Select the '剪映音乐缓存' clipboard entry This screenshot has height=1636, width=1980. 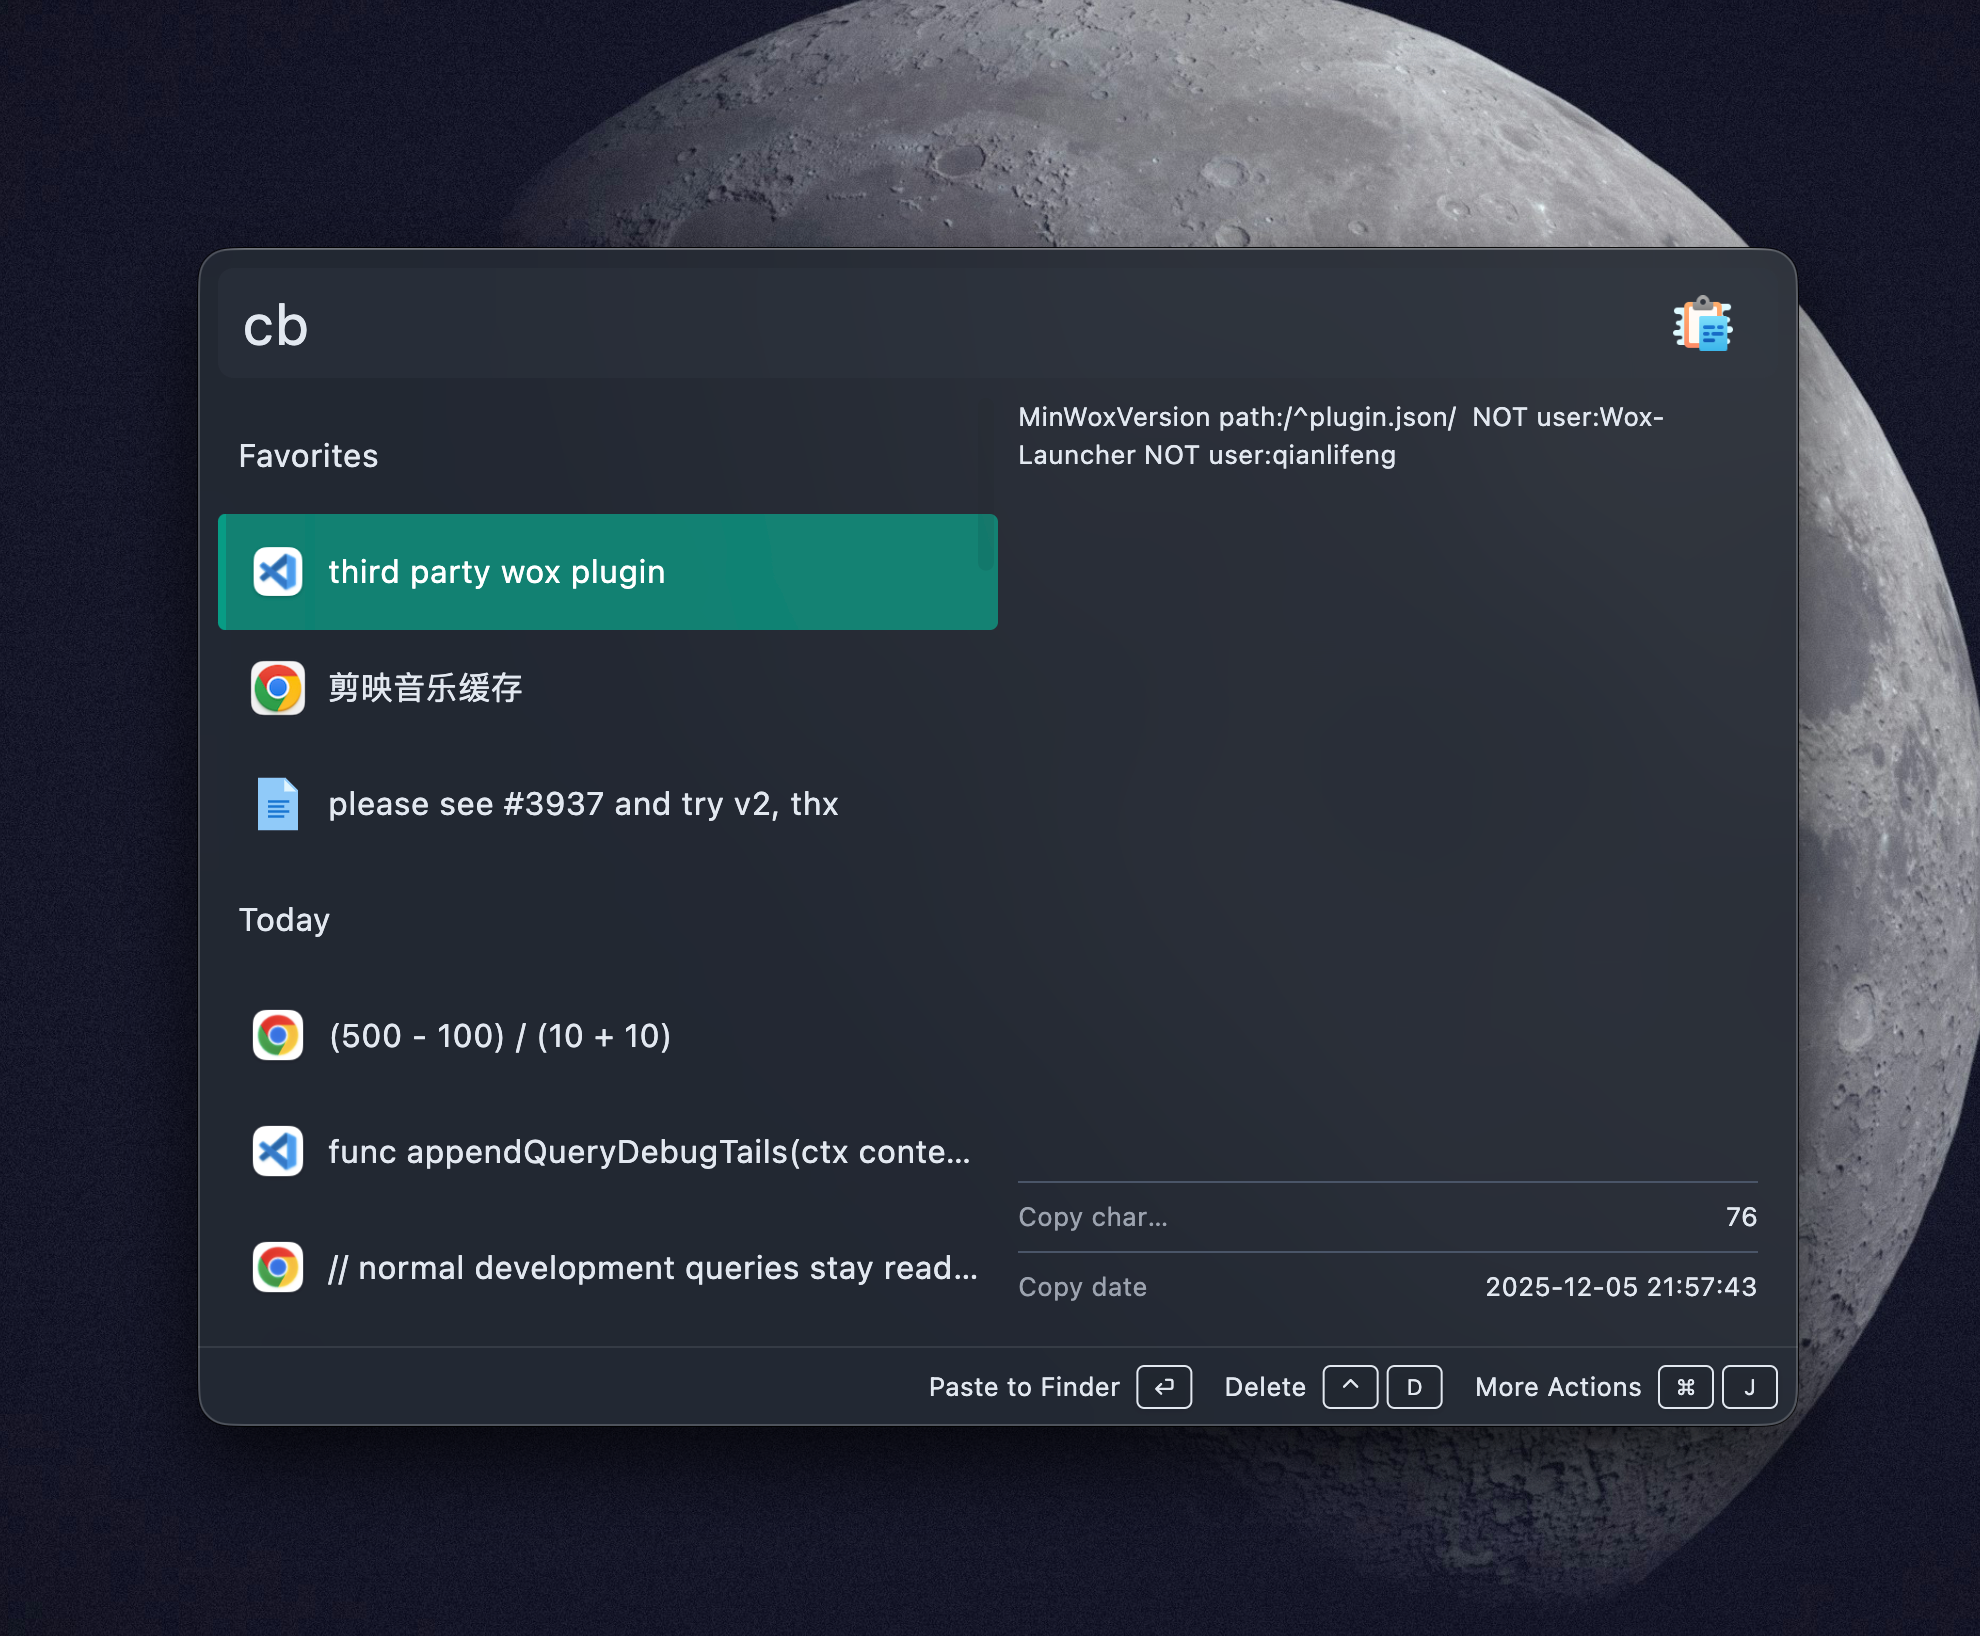[608, 688]
